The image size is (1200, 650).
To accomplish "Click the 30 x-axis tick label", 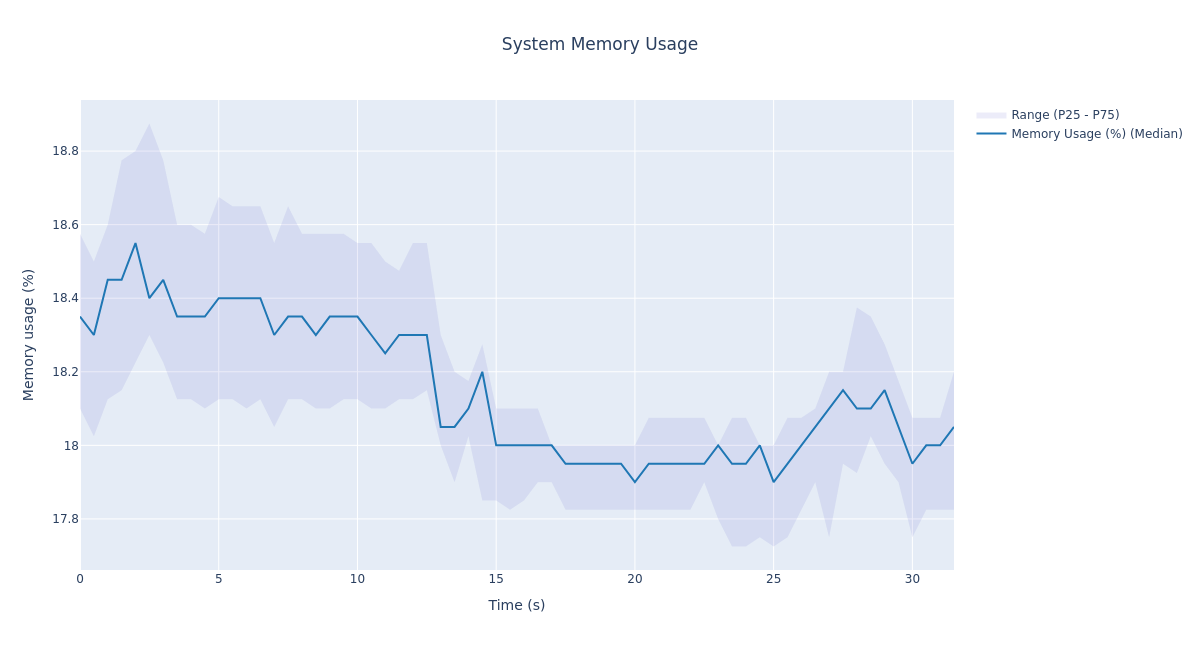I will point(912,579).
